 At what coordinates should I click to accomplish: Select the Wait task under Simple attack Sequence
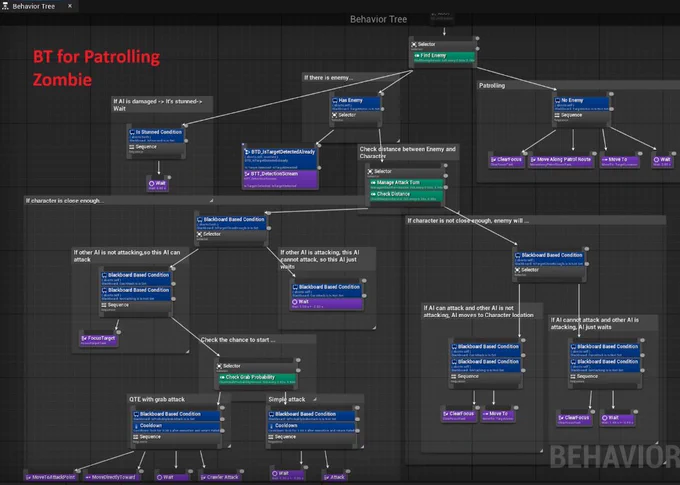point(288,475)
